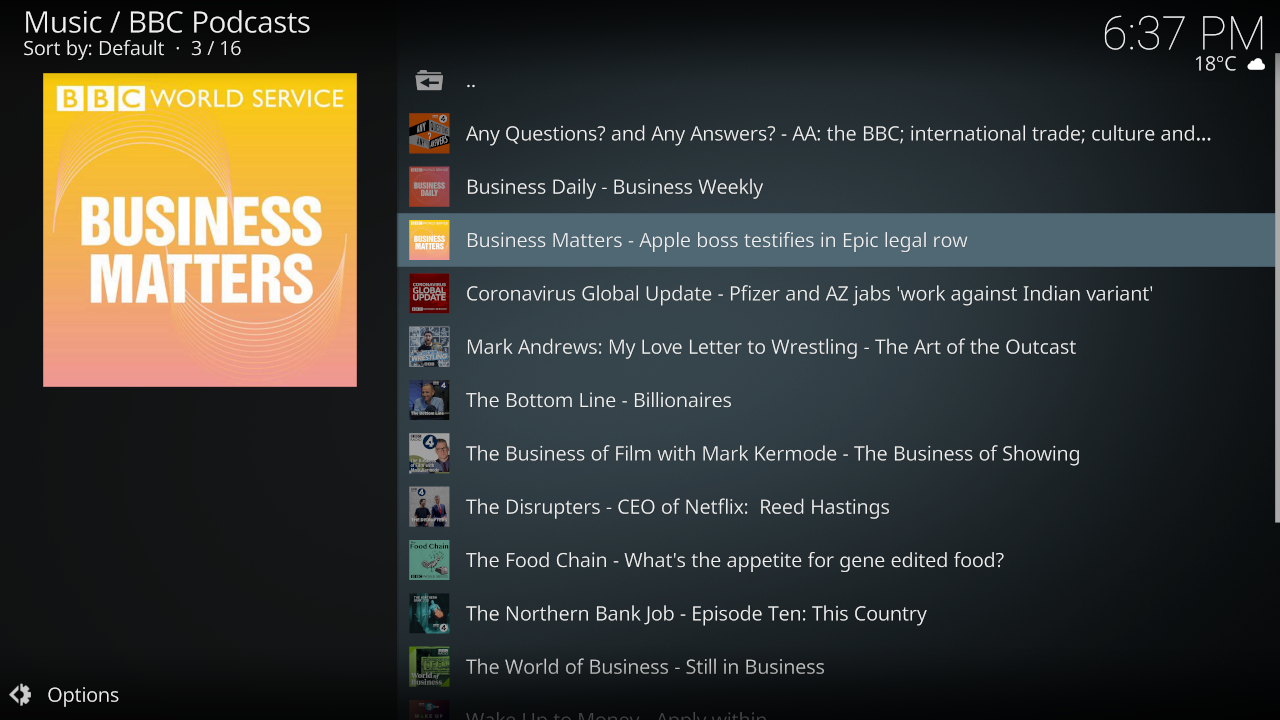Image resolution: width=1280 pixels, height=720 pixels.
Task: Click the cloudy weather icon
Action: [1255, 64]
